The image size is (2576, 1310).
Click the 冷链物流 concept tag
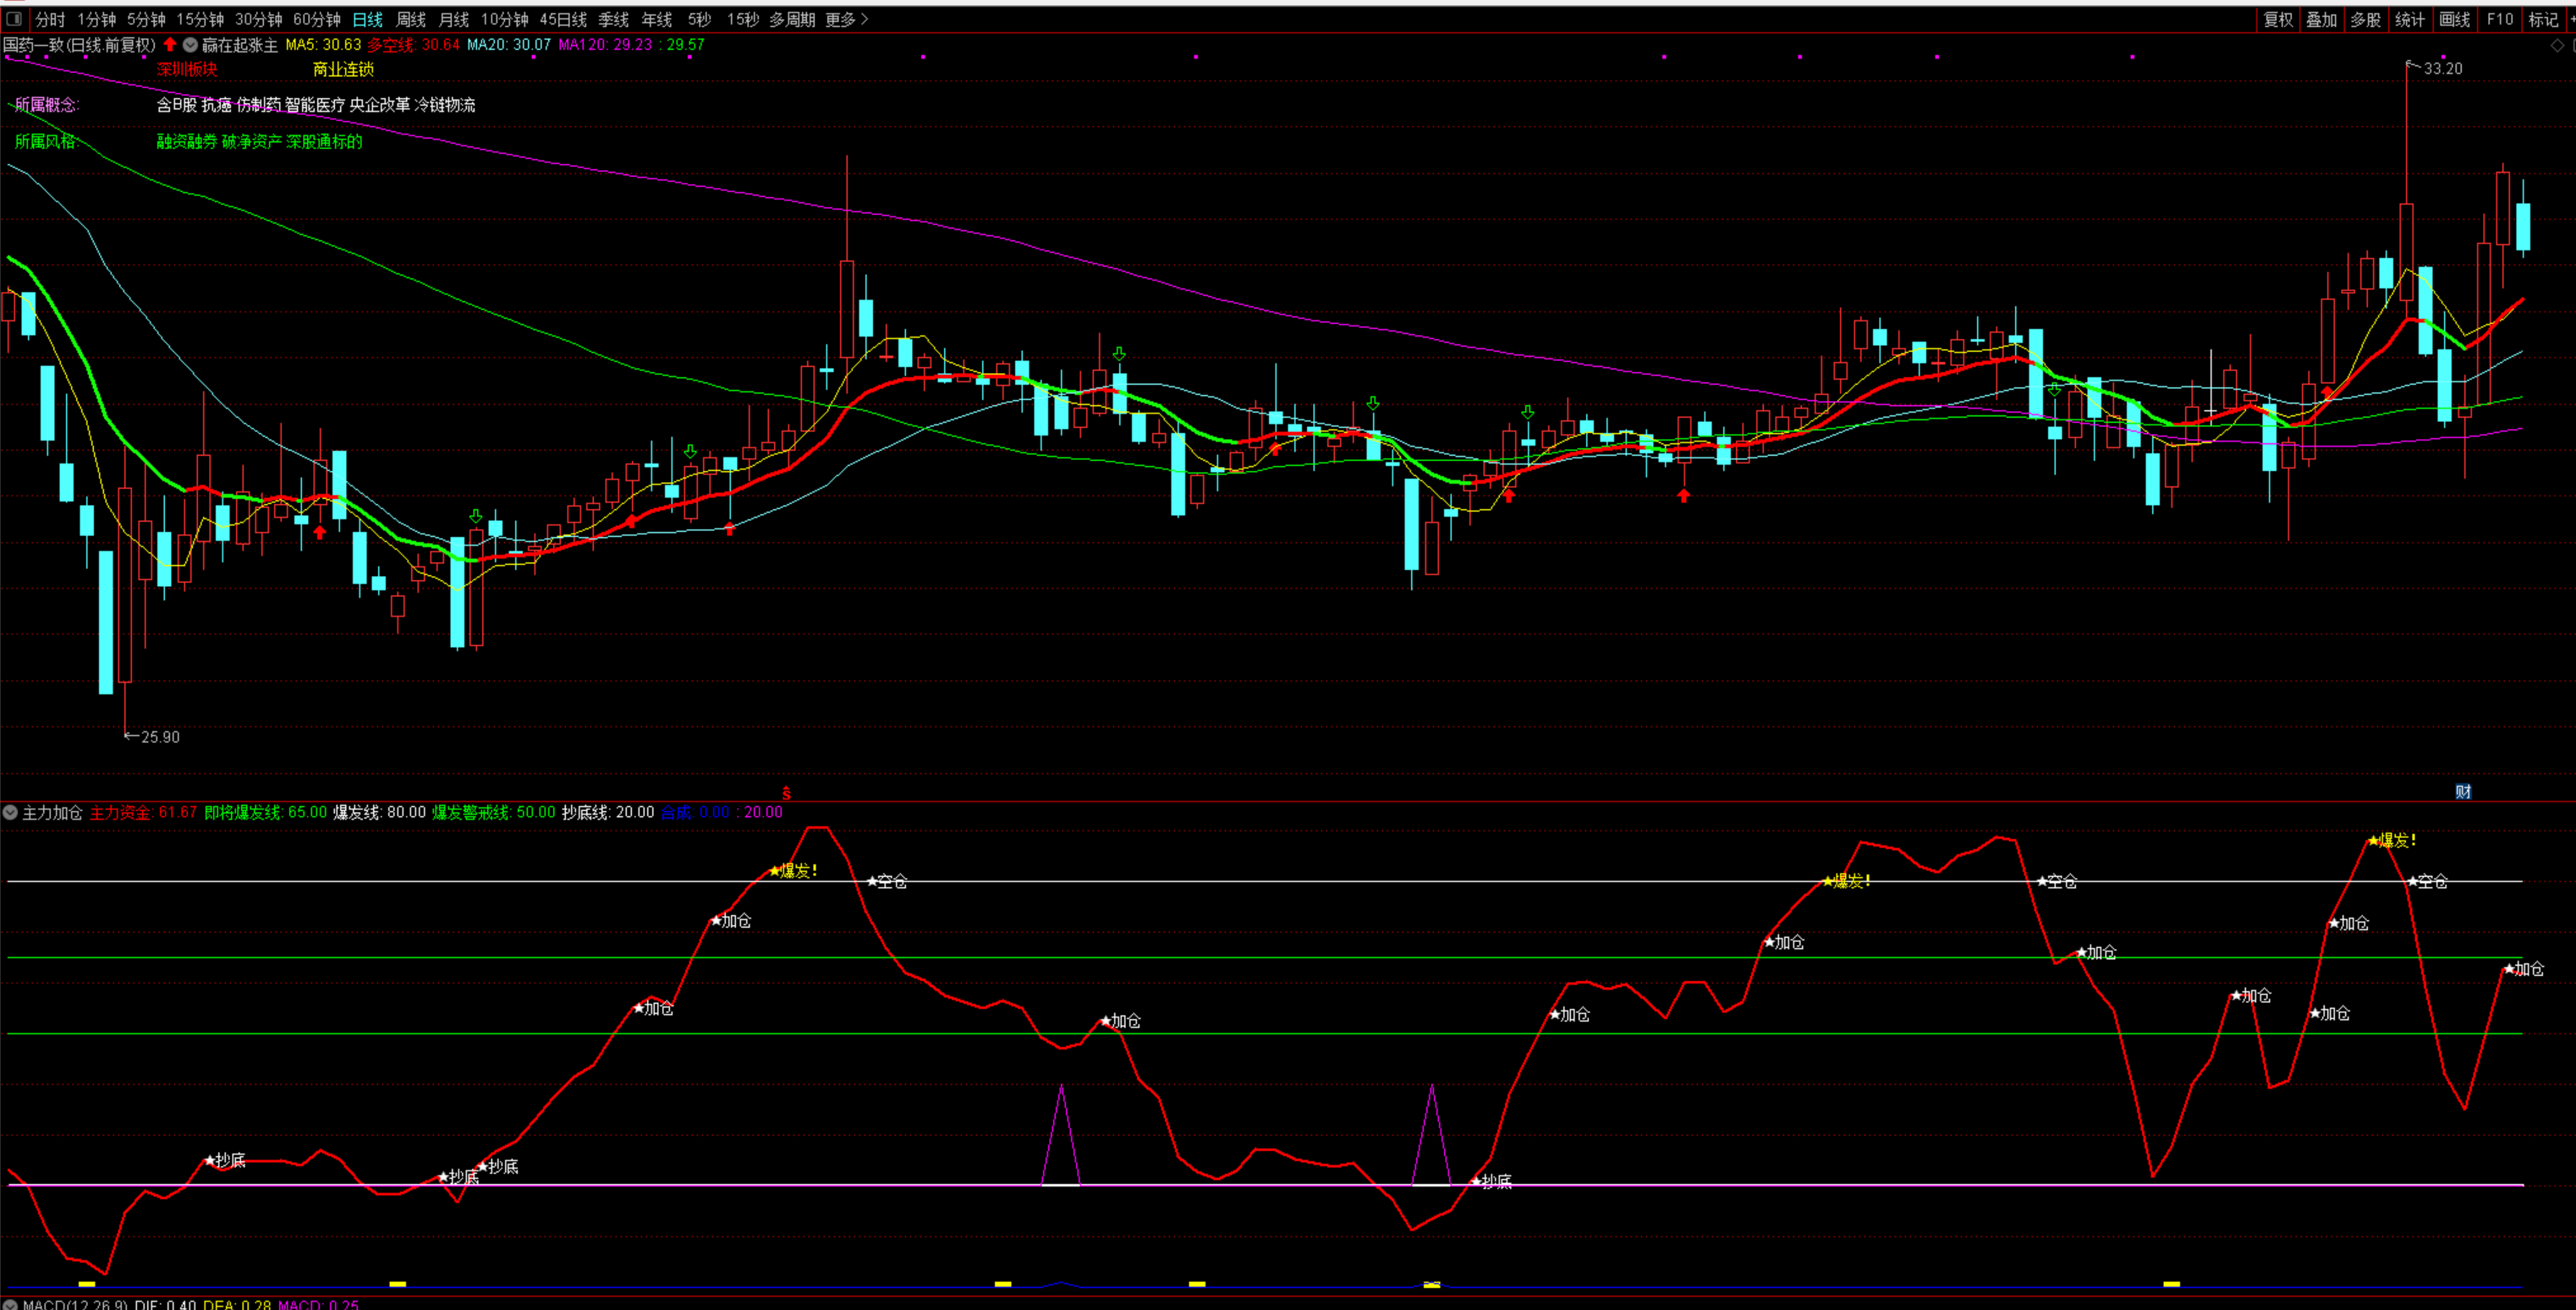click(445, 105)
